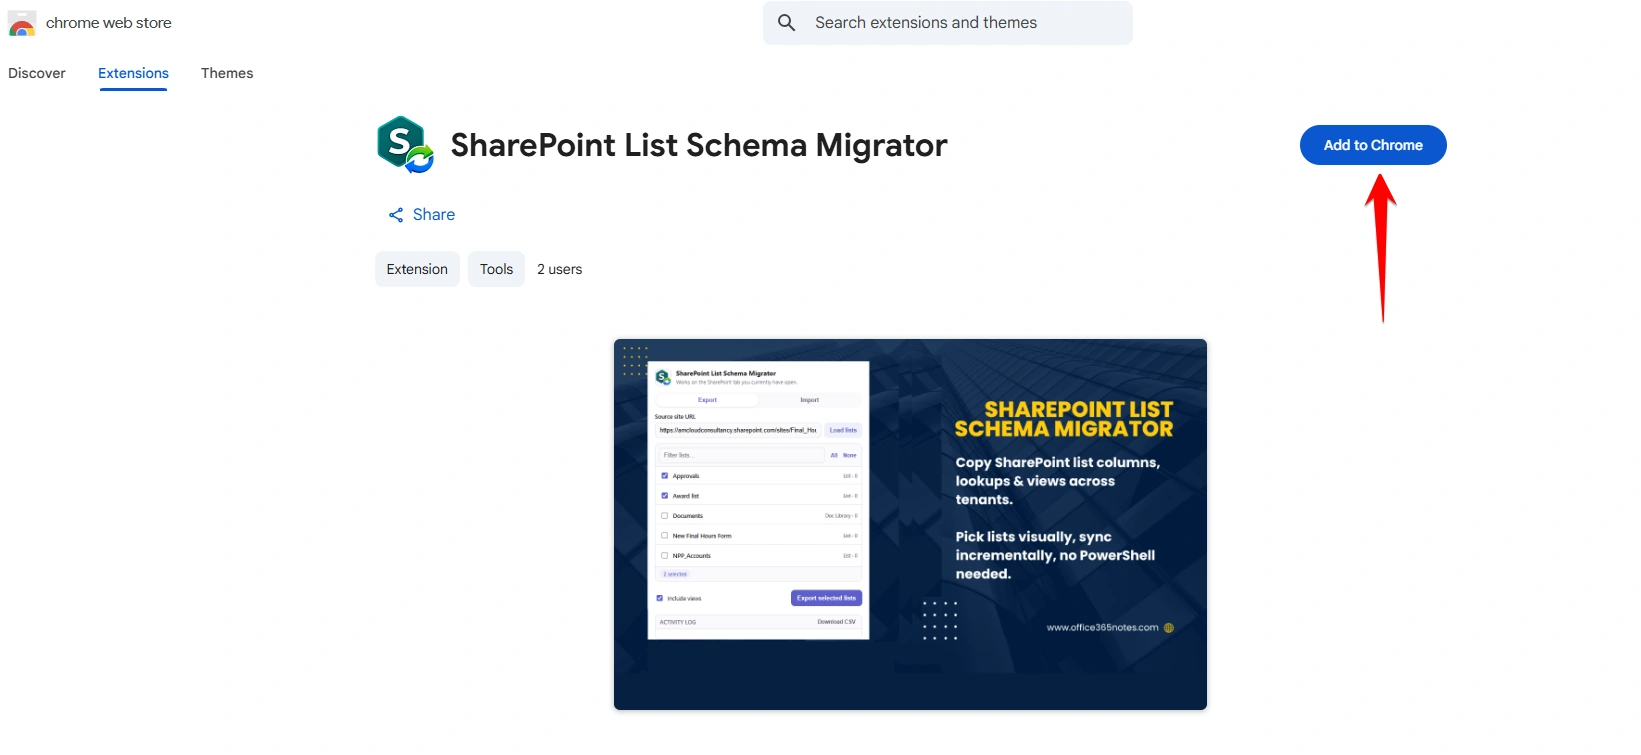The width and height of the screenshot is (1641, 755).
Task: Go to the Themes tab
Action: tap(227, 73)
